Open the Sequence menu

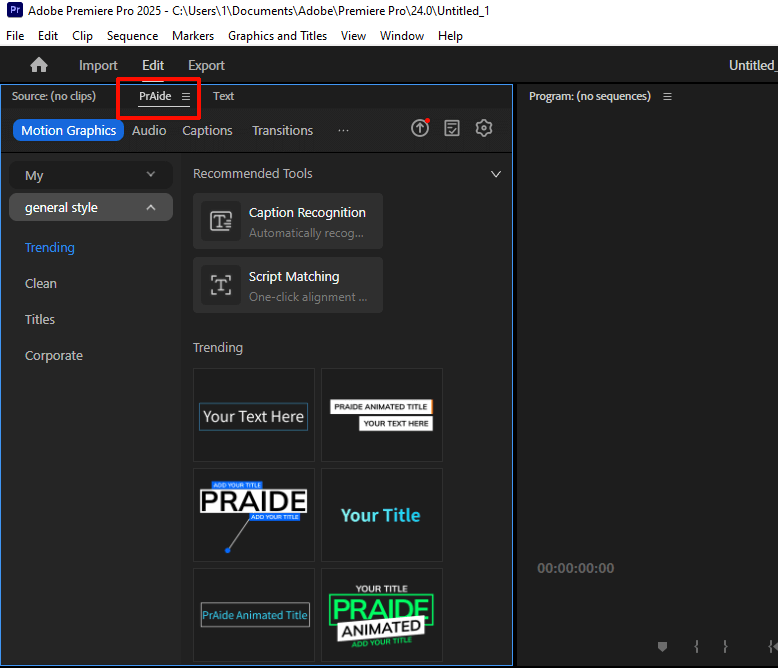[132, 36]
